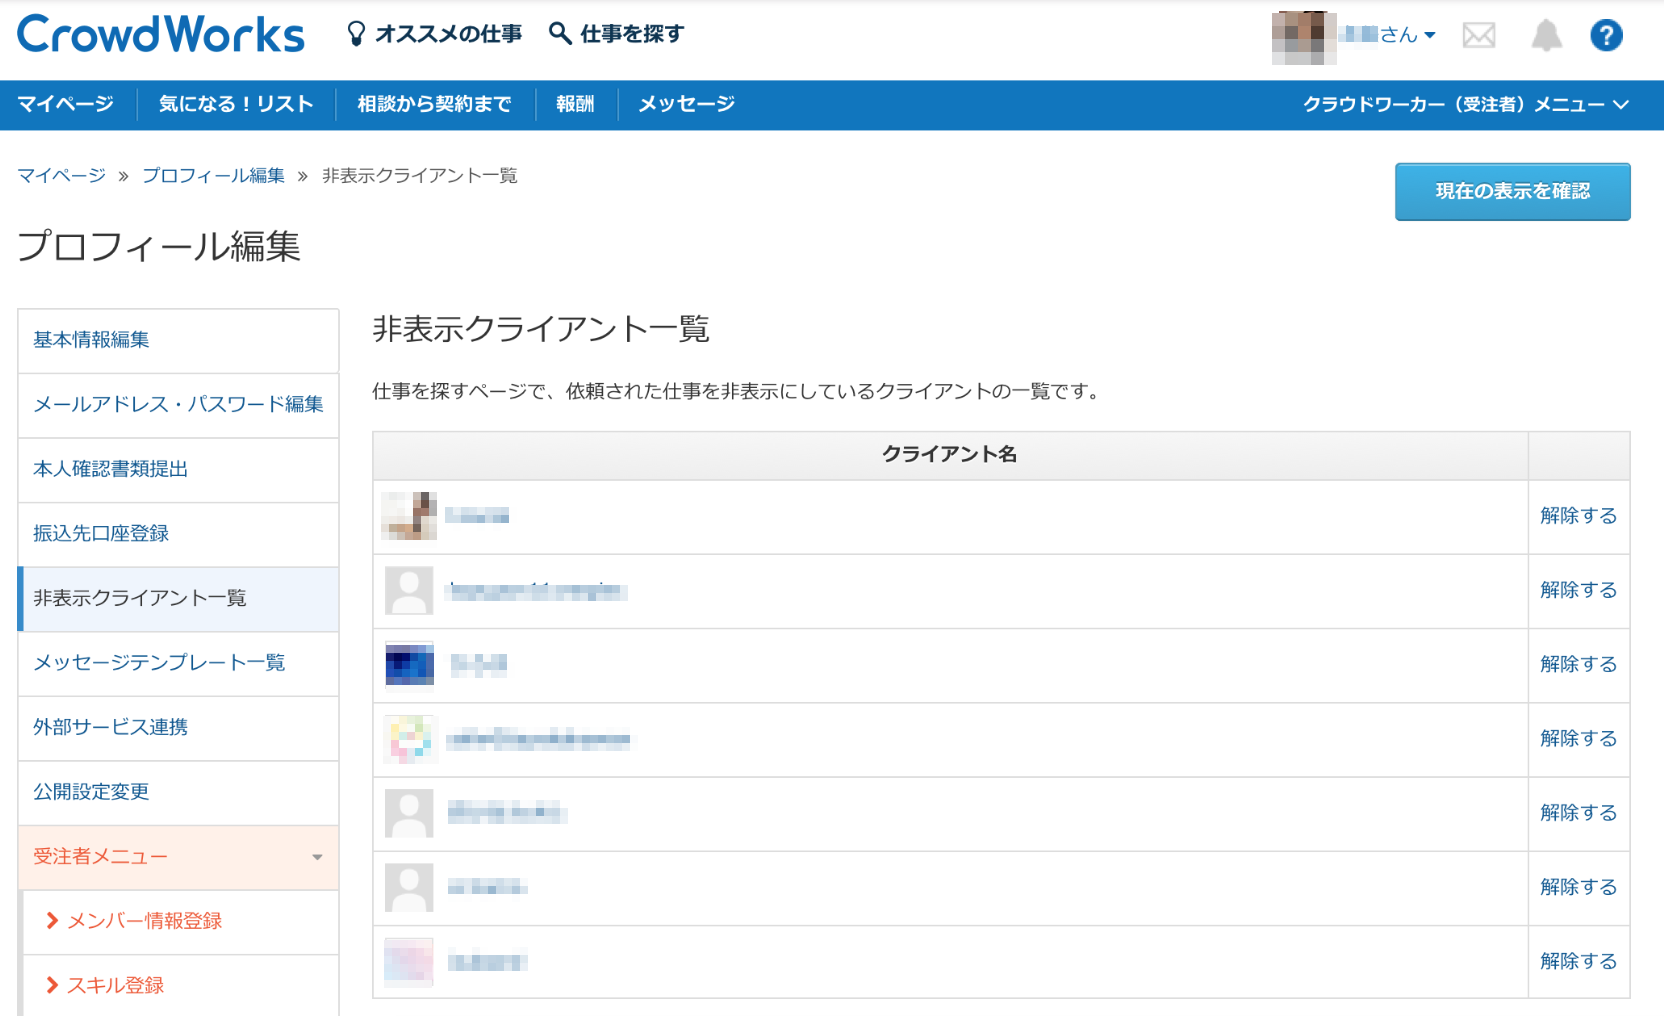Click the blue help question mark icon
Viewport: 1664px width, 1016px height.
pyautogui.click(x=1606, y=36)
